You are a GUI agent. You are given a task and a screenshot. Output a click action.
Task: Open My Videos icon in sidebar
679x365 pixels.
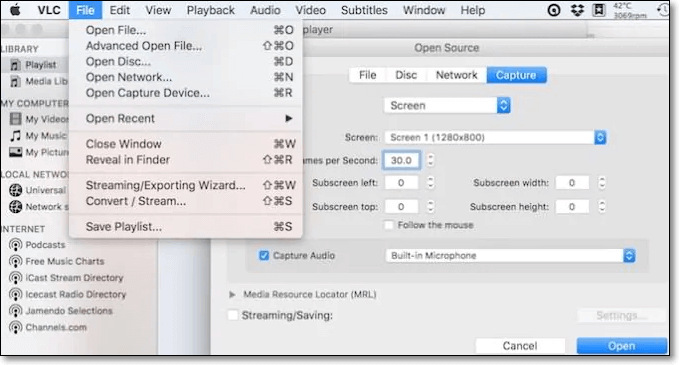click(x=16, y=119)
